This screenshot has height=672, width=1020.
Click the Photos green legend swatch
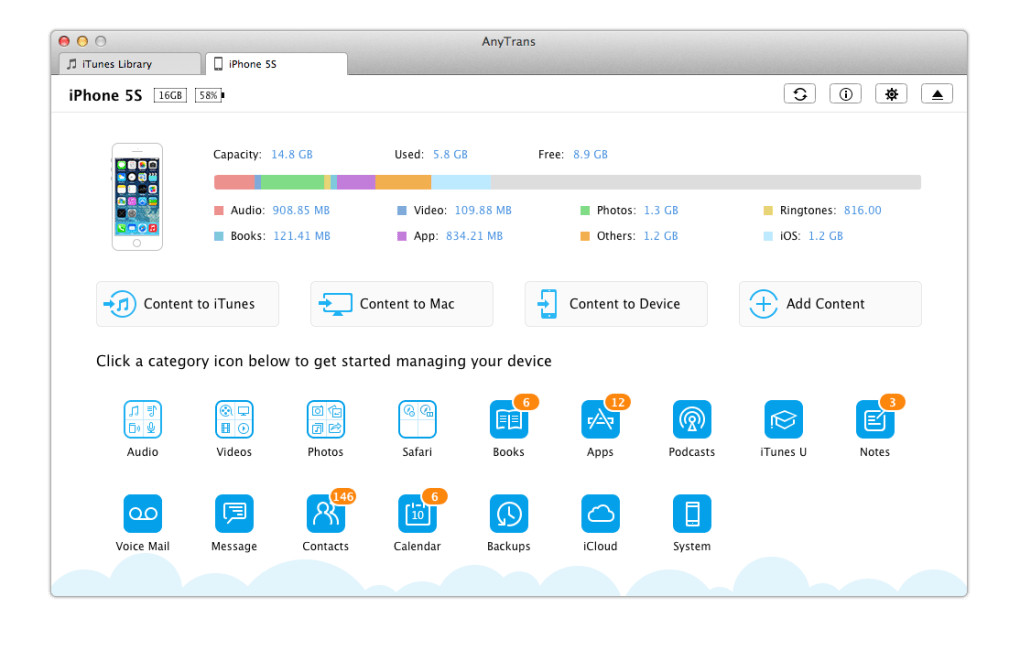585,211
